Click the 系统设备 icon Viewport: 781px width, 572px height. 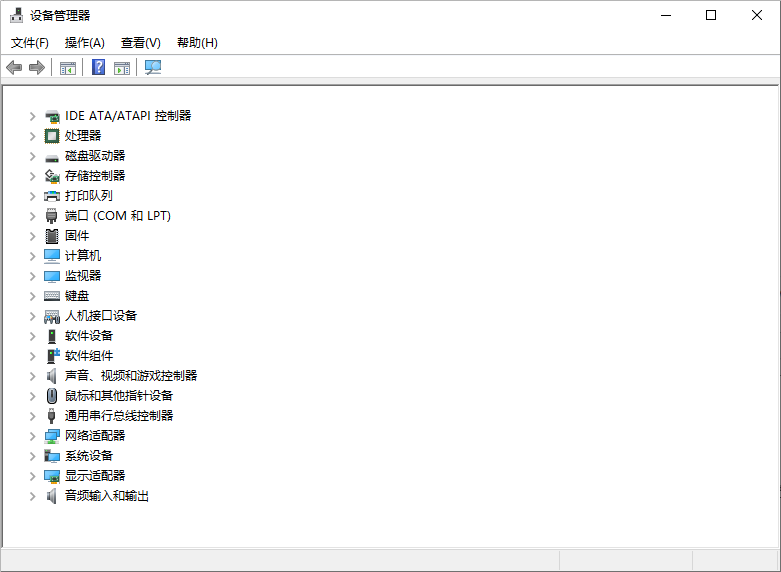pyautogui.click(x=52, y=456)
